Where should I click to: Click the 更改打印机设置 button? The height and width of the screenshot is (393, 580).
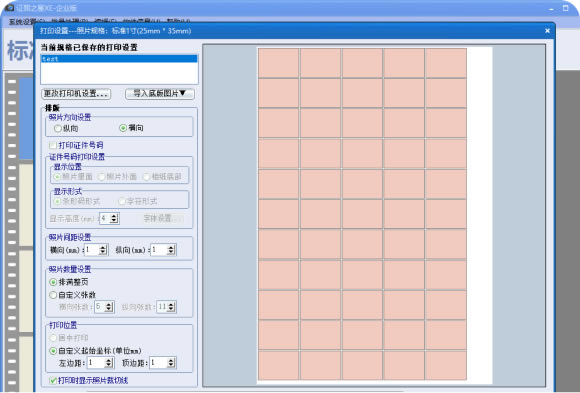76,94
